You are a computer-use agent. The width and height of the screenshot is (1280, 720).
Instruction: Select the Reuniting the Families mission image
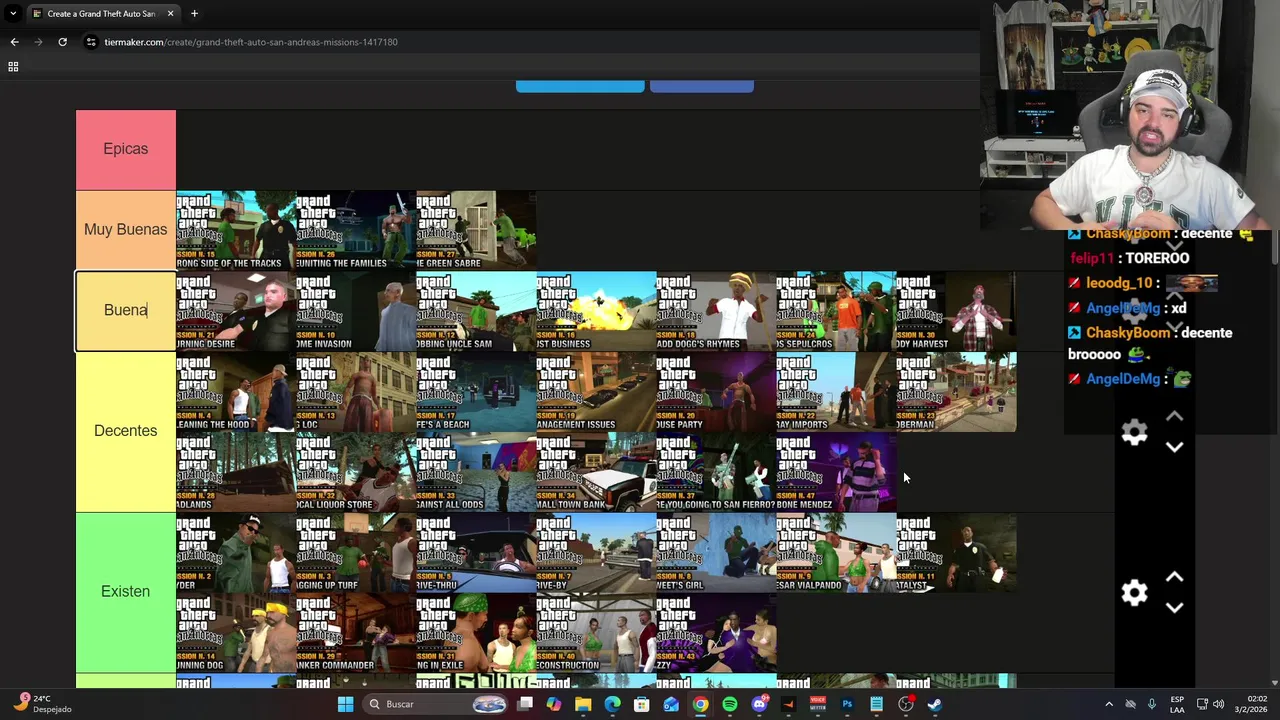tap(356, 230)
